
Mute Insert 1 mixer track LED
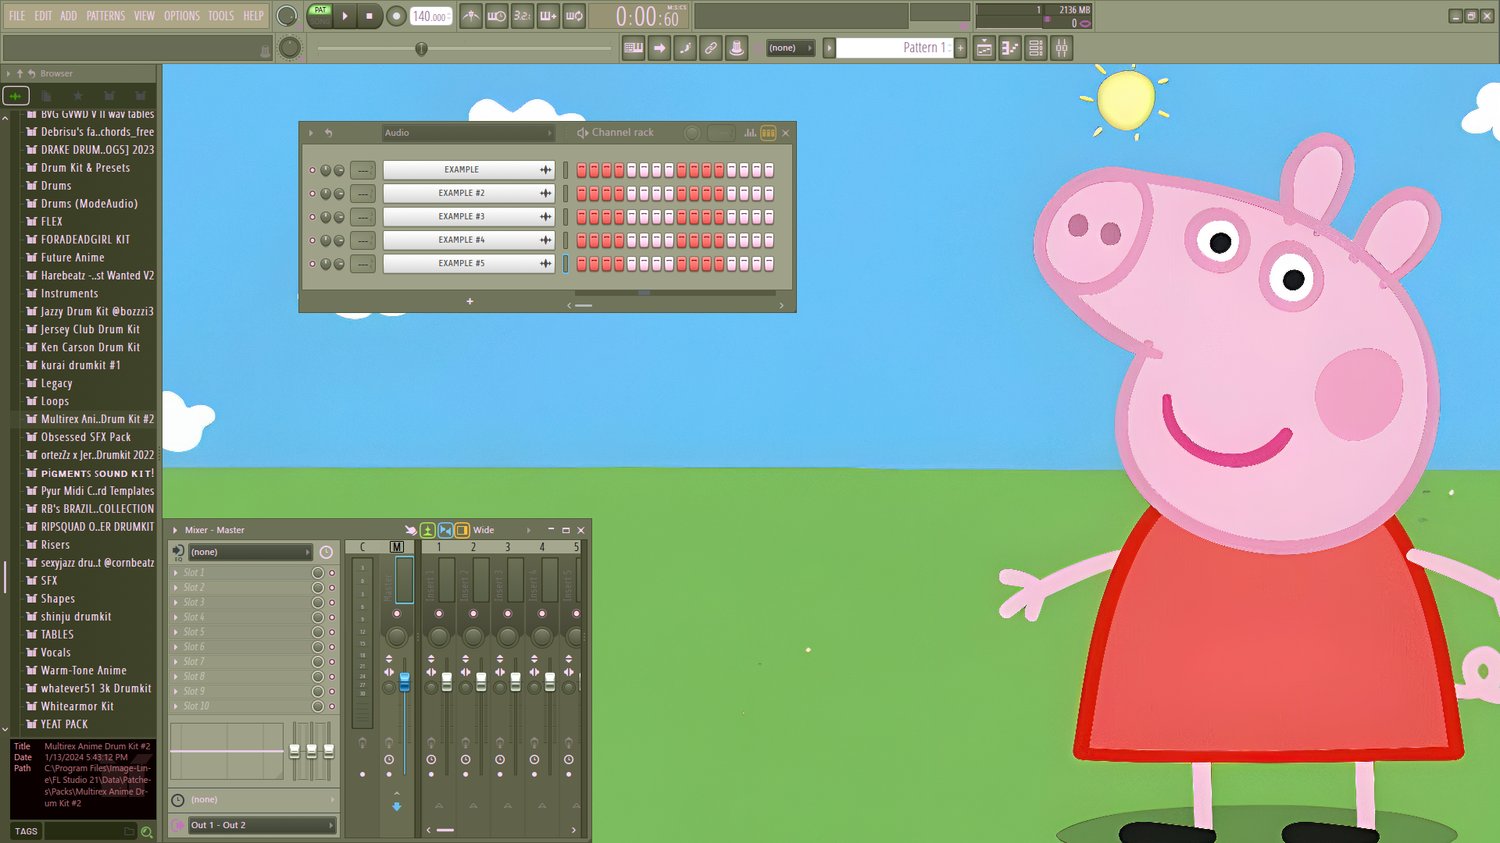439,613
